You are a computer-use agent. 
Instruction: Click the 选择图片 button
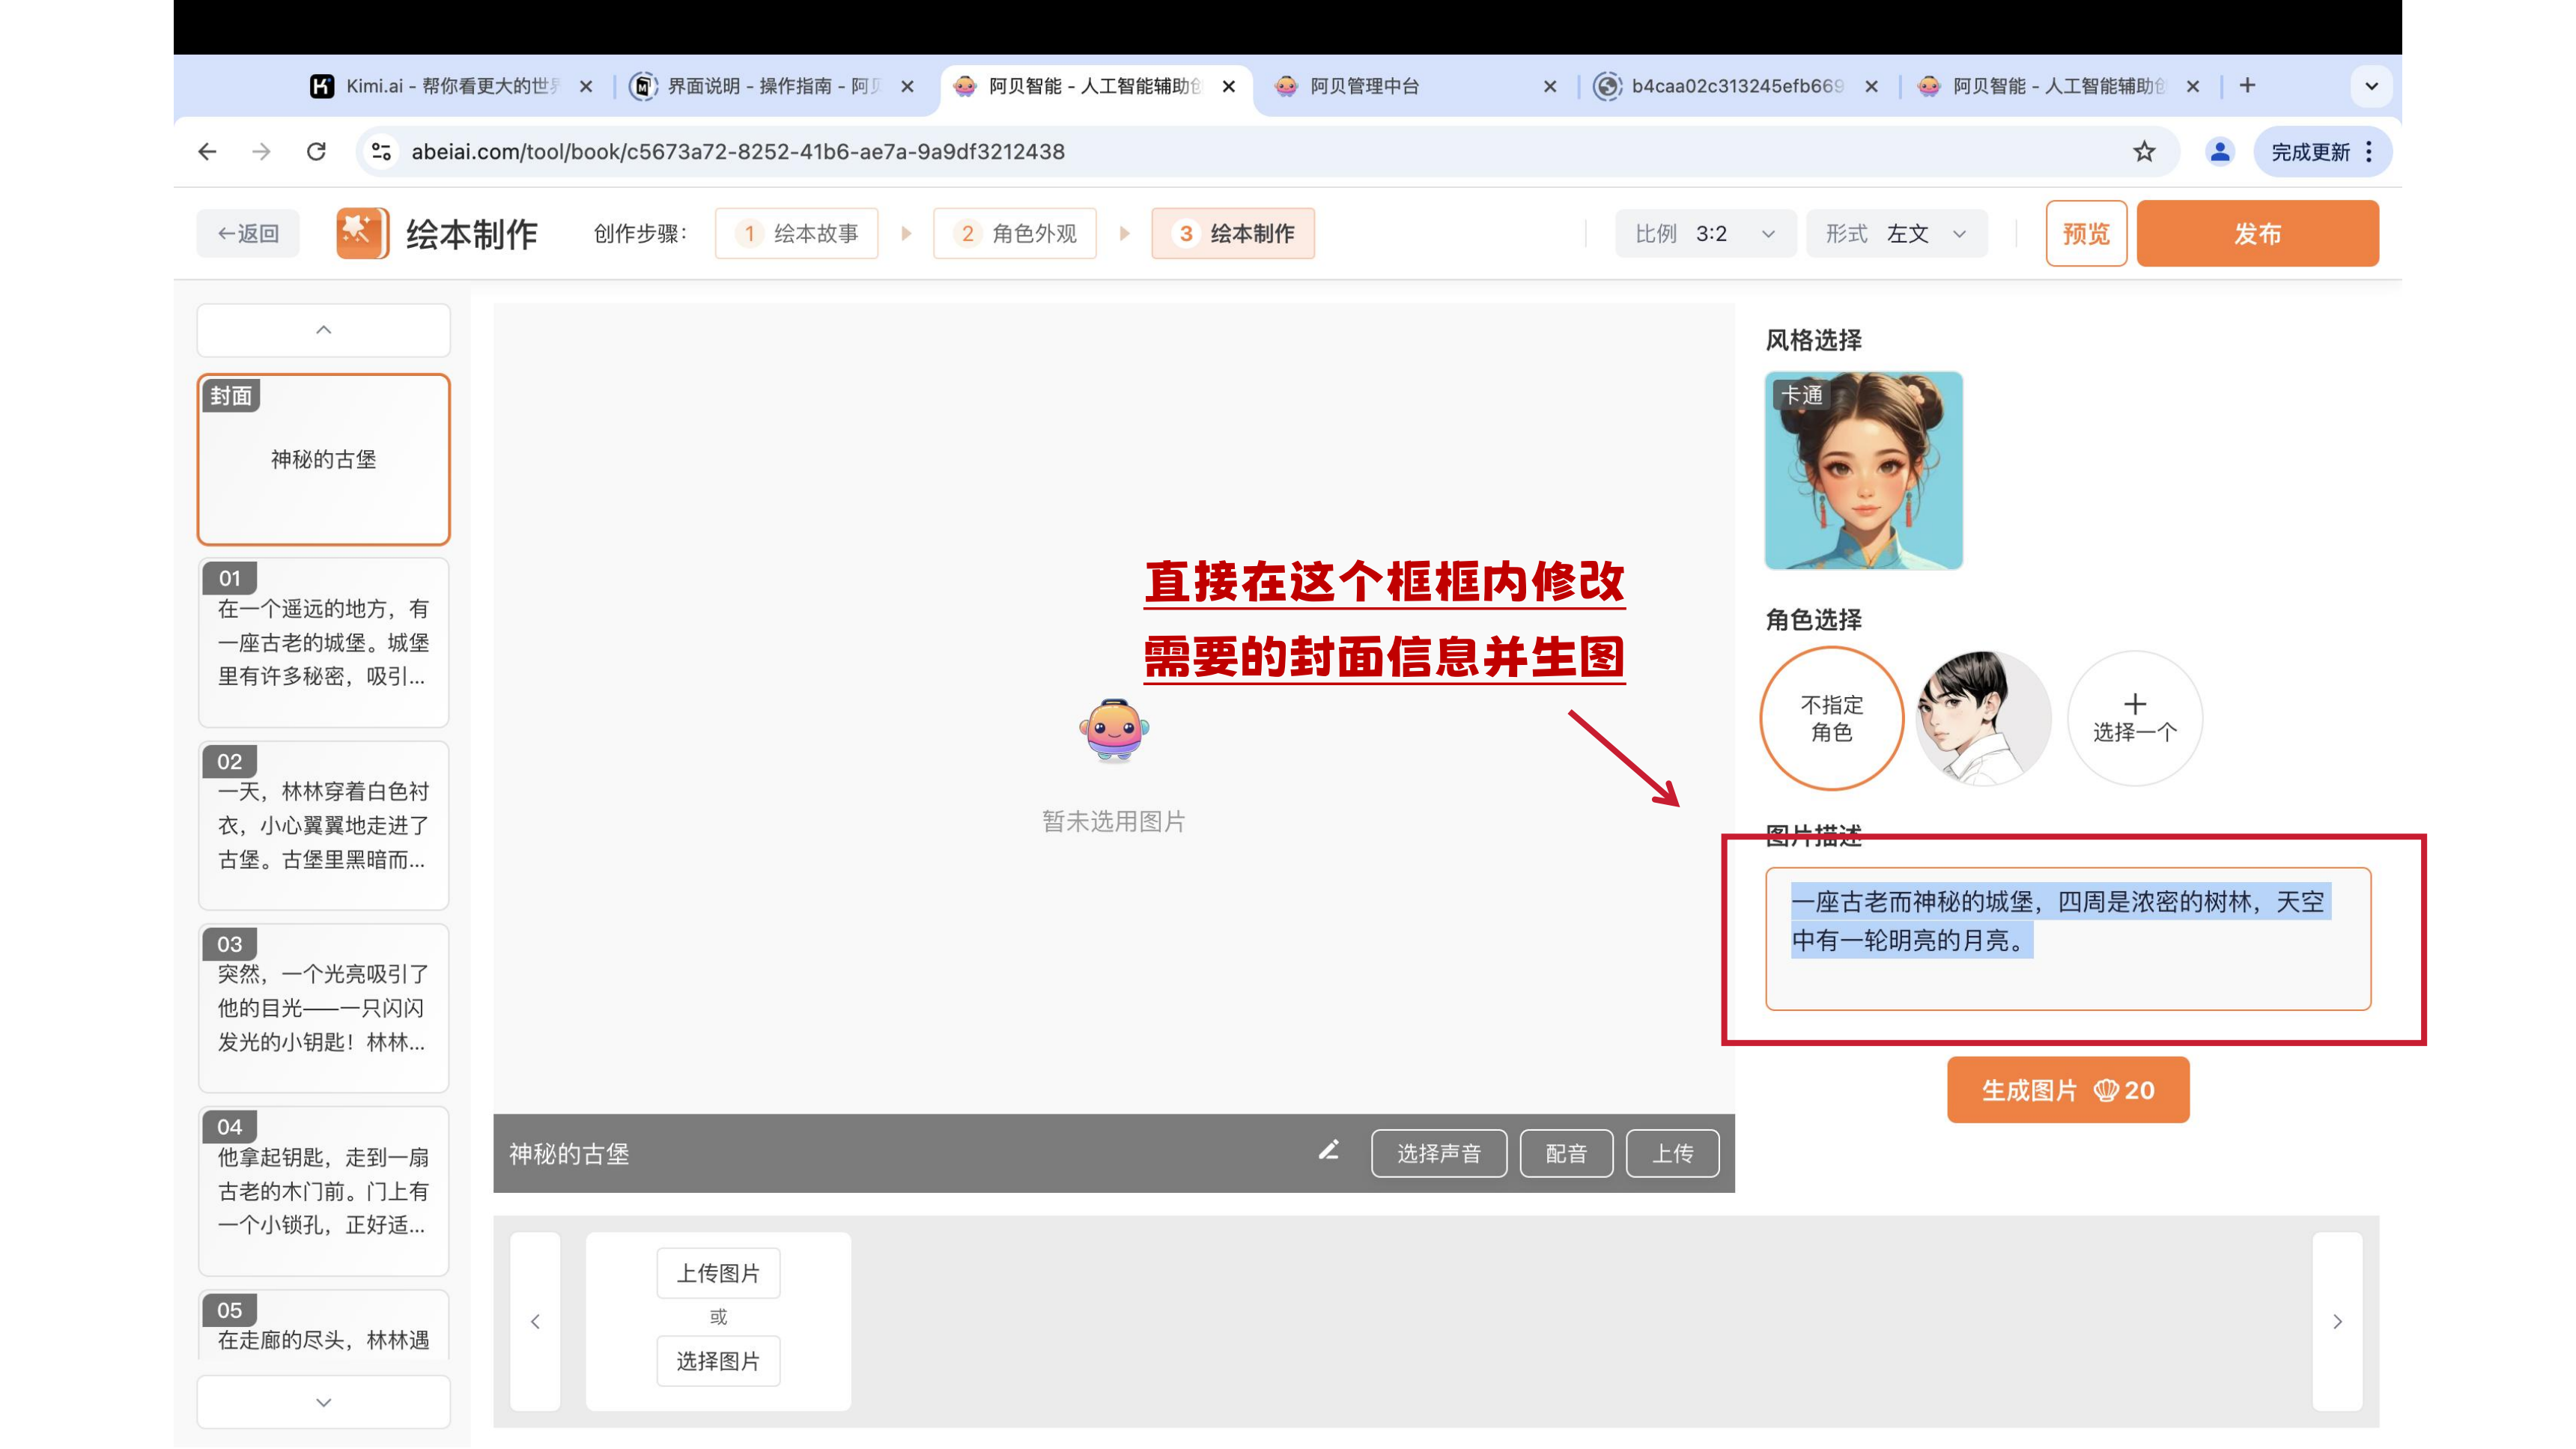pyautogui.click(x=718, y=1361)
